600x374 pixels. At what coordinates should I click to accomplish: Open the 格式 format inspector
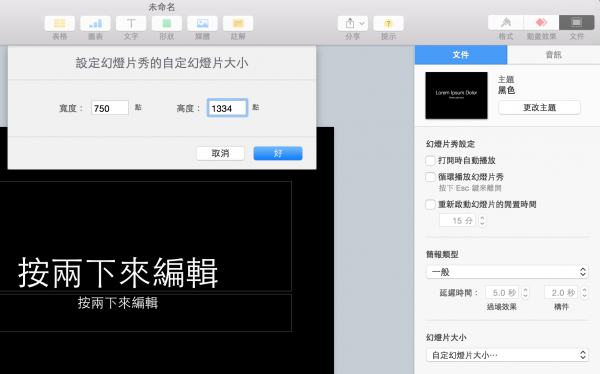[505, 23]
